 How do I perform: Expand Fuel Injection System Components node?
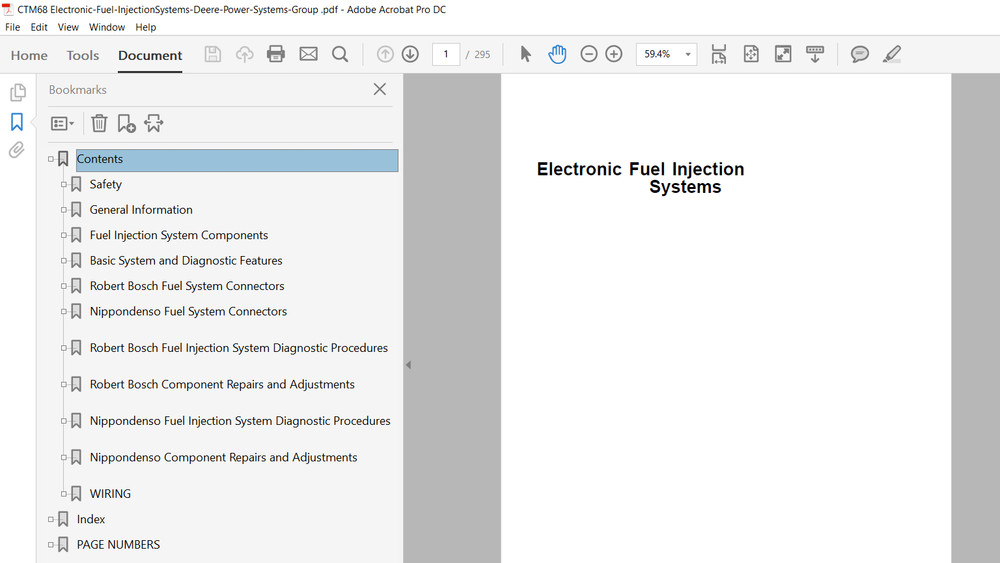(x=63, y=235)
